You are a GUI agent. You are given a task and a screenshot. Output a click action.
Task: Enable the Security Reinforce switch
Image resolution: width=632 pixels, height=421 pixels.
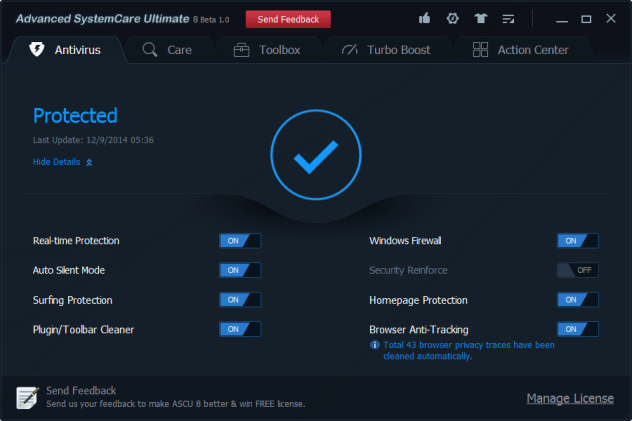point(578,270)
